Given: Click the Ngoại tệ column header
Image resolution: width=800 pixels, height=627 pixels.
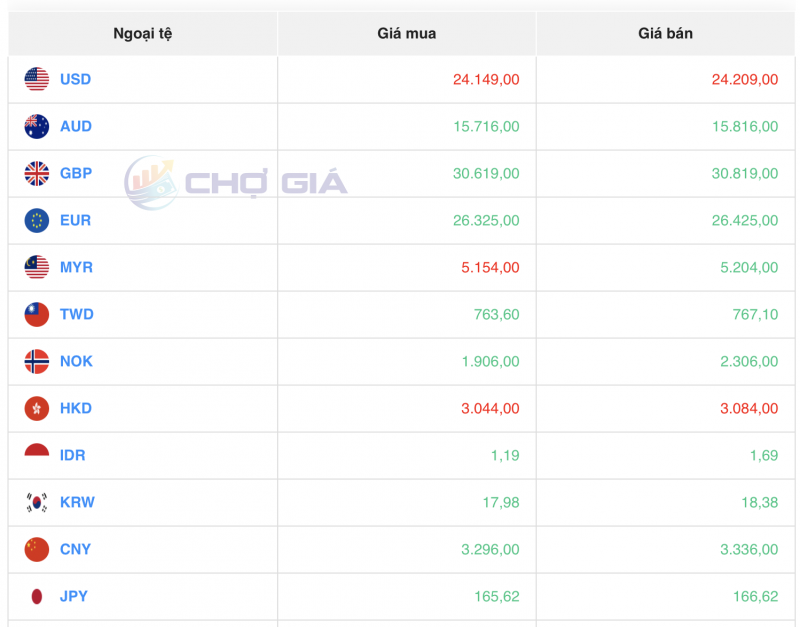Looking at the screenshot, I should (141, 33).
